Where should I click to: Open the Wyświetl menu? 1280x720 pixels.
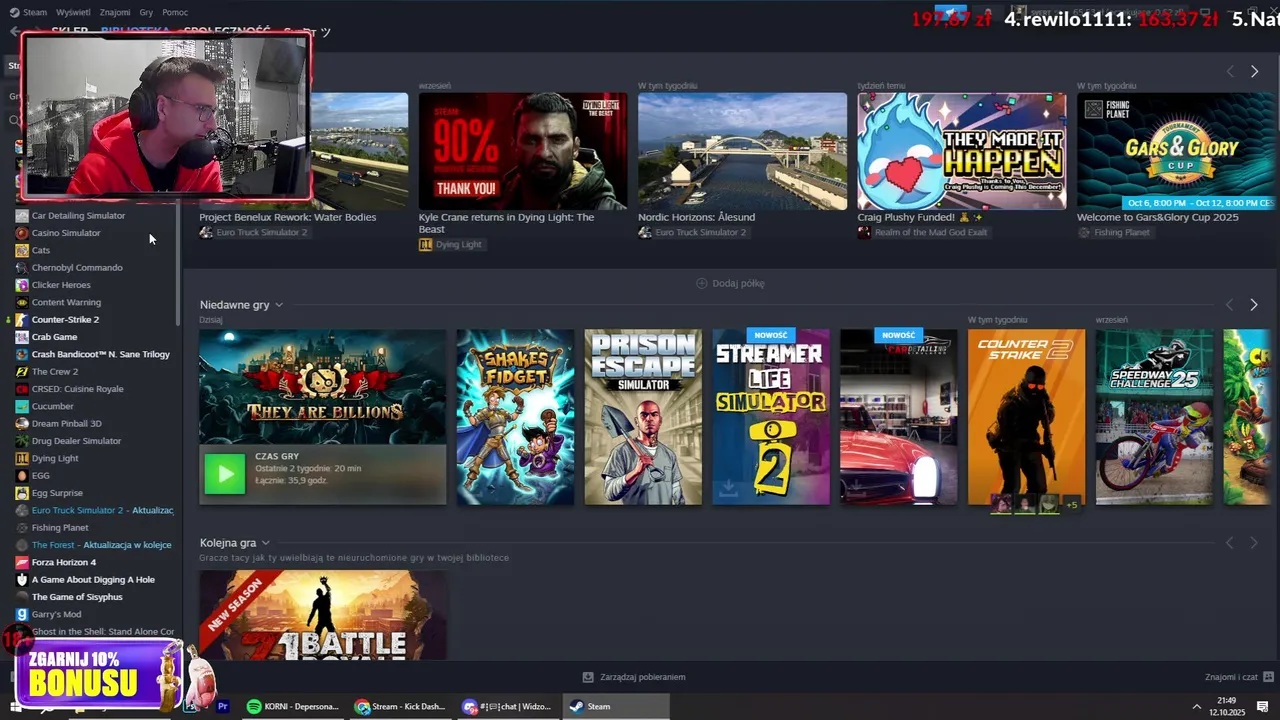coord(73,12)
